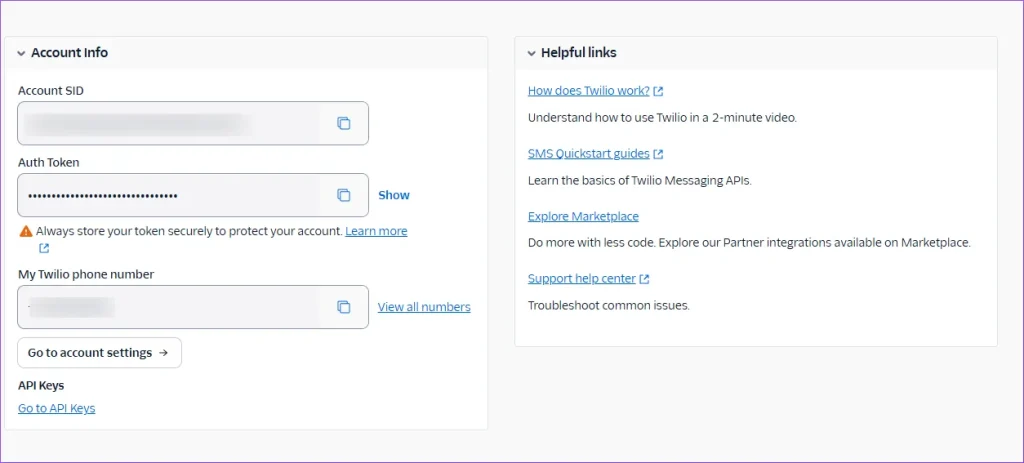Collapse the Account Info section
The width and height of the screenshot is (1024, 463).
point(21,54)
